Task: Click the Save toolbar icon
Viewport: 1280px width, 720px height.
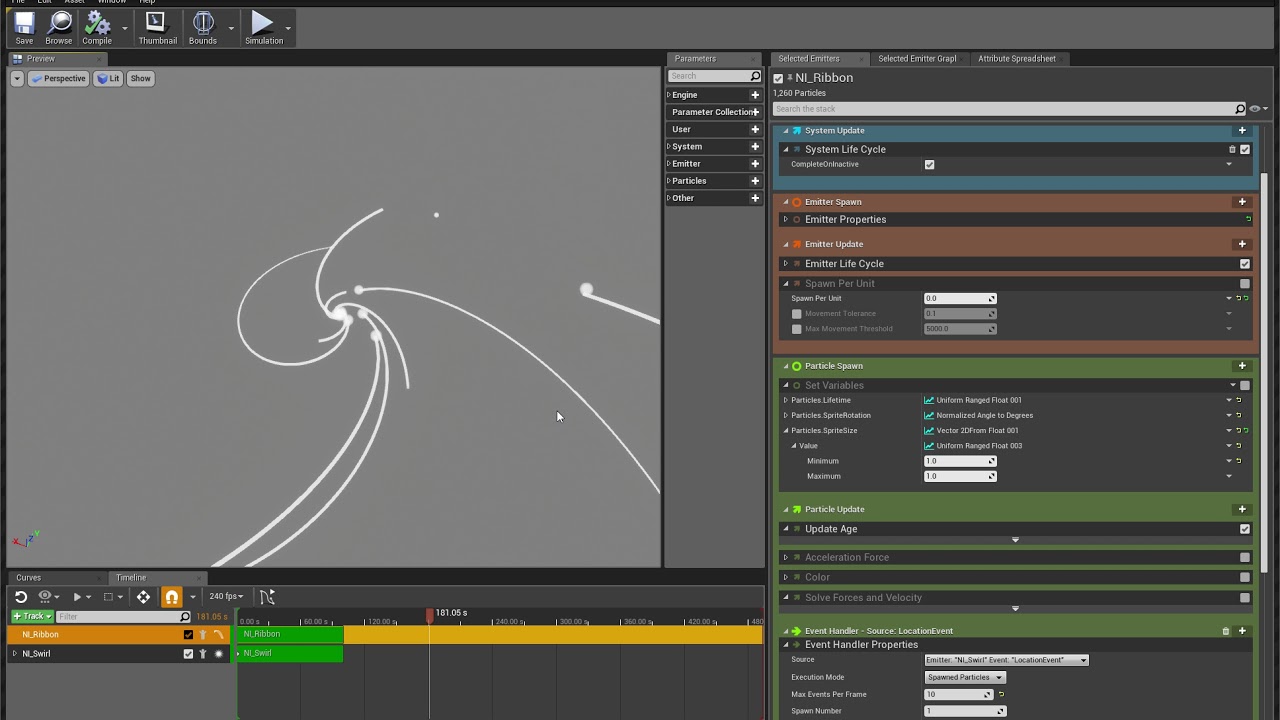Action: pyautogui.click(x=24, y=27)
